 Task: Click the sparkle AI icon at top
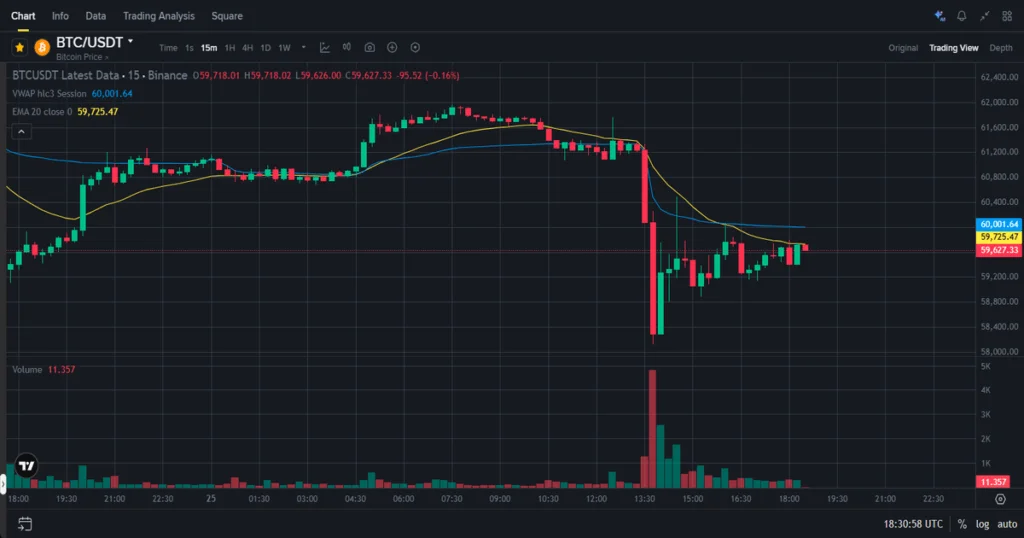(x=939, y=16)
